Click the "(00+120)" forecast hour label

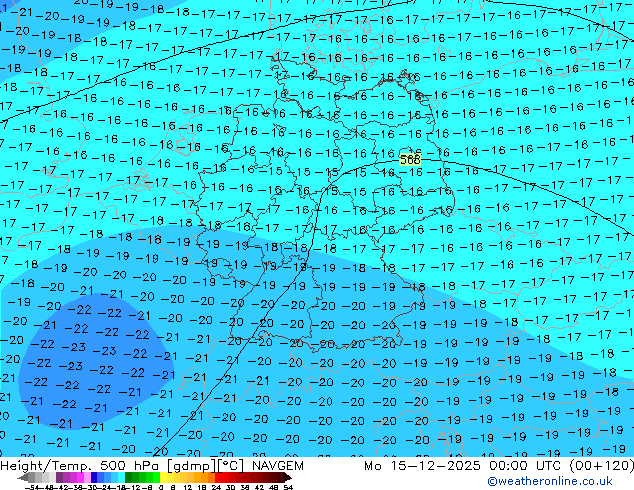pos(601,466)
